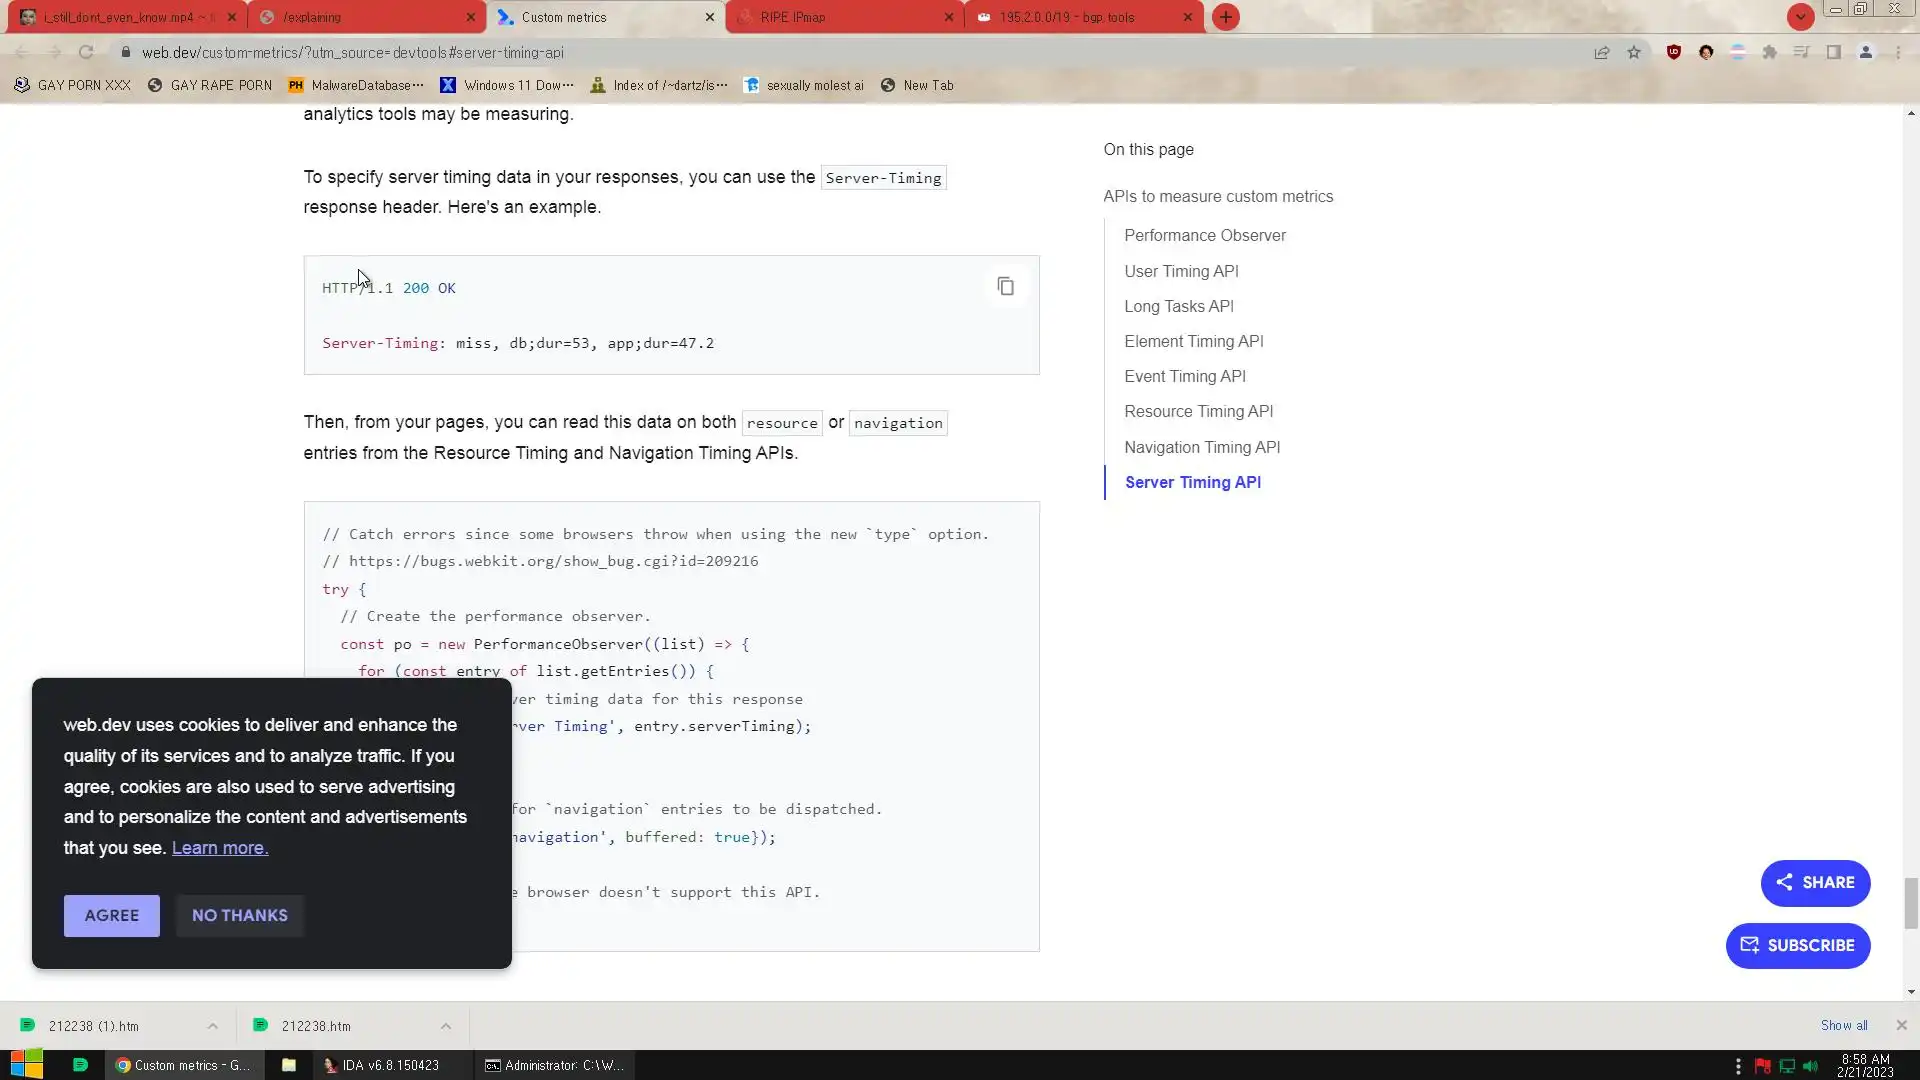Click the AGREE cookies button
1920x1080 pixels.
pyautogui.click(x=111, y=916)
